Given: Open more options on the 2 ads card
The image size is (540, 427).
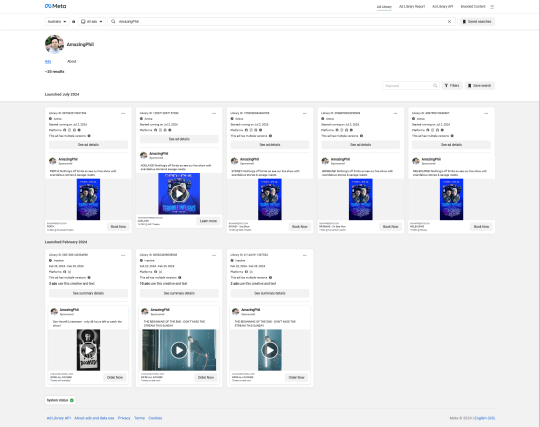Looking at the screenshot, I should tap(304, 255).
